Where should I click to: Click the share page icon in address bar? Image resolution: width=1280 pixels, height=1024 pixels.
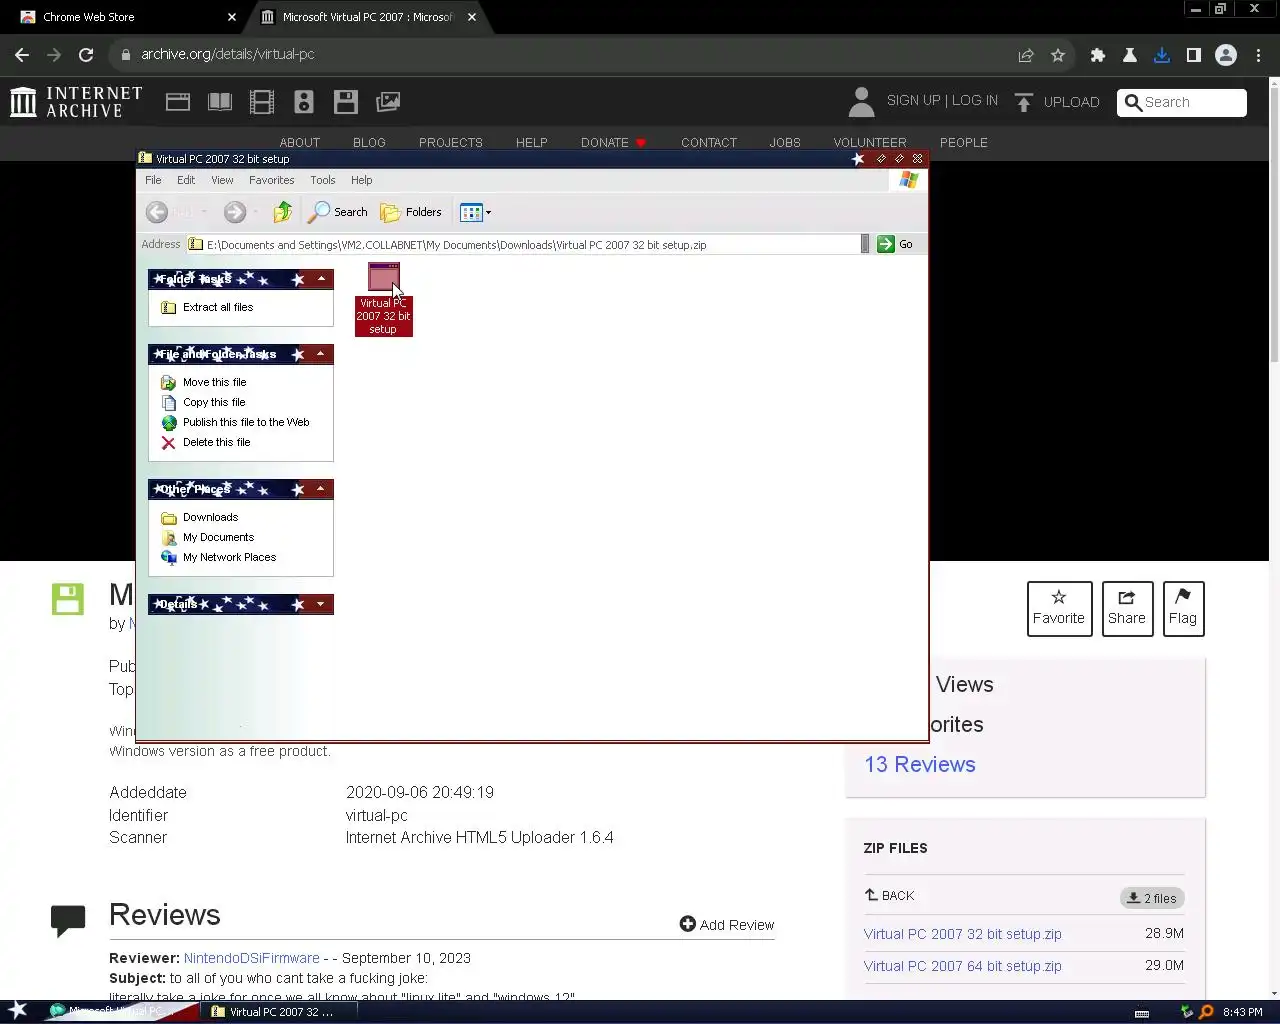click(1026, 55)
